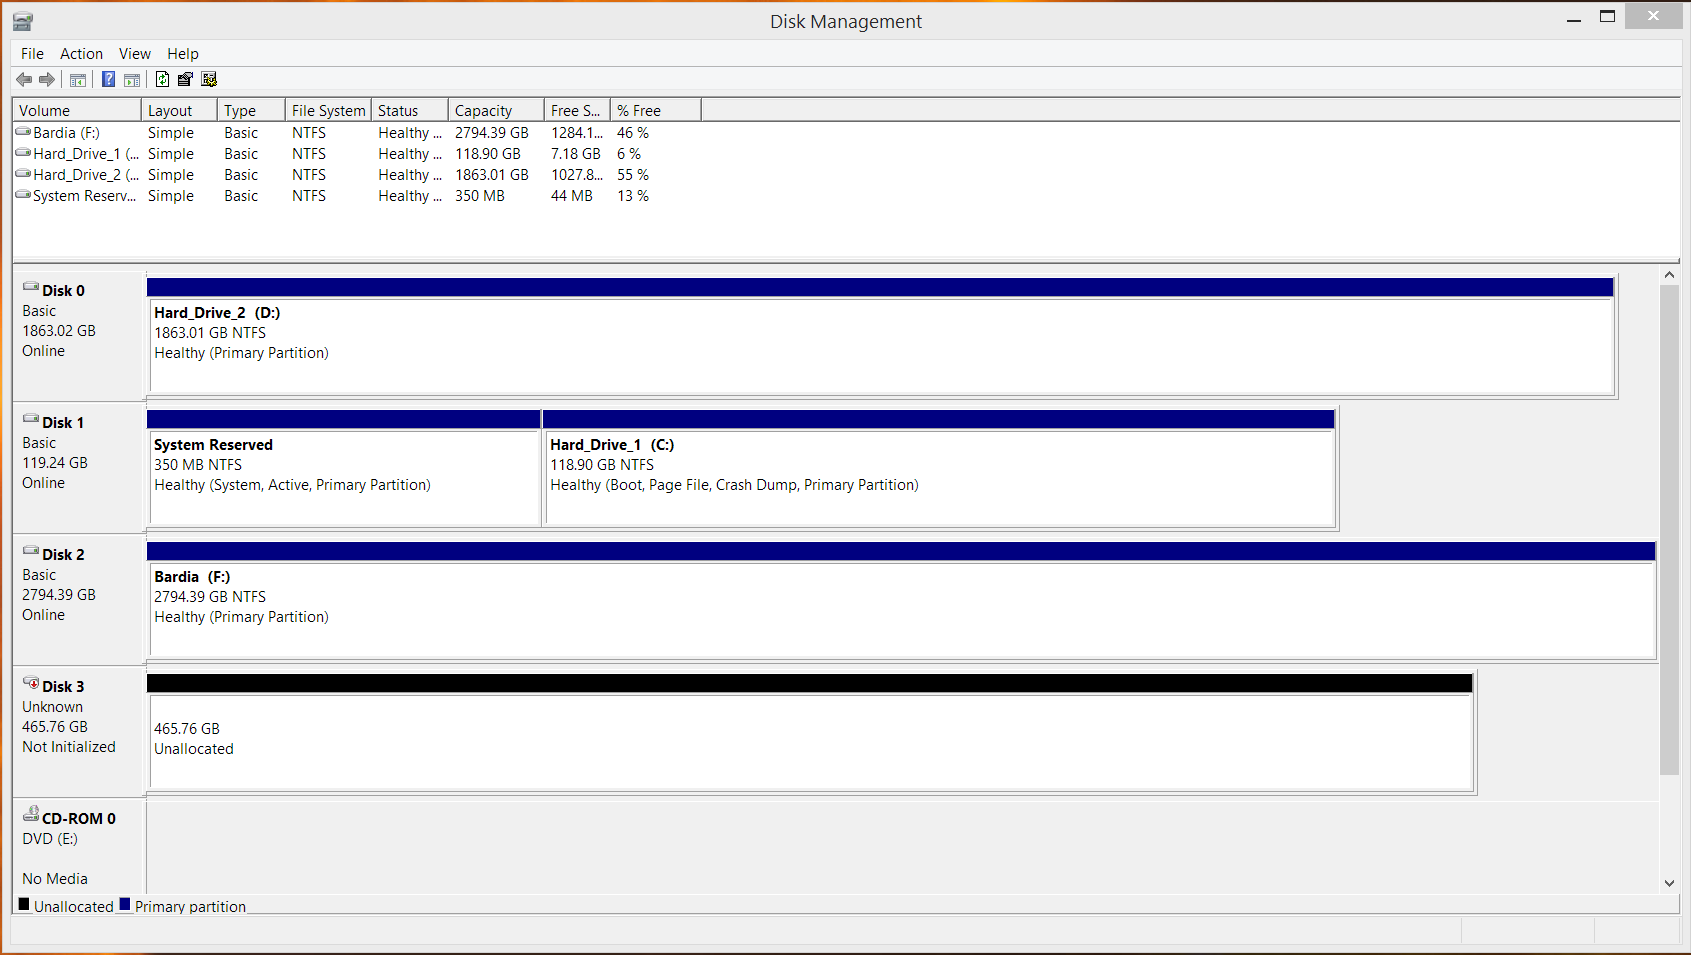Select Hard_Drive_2 volume drive icon in list

23,174
